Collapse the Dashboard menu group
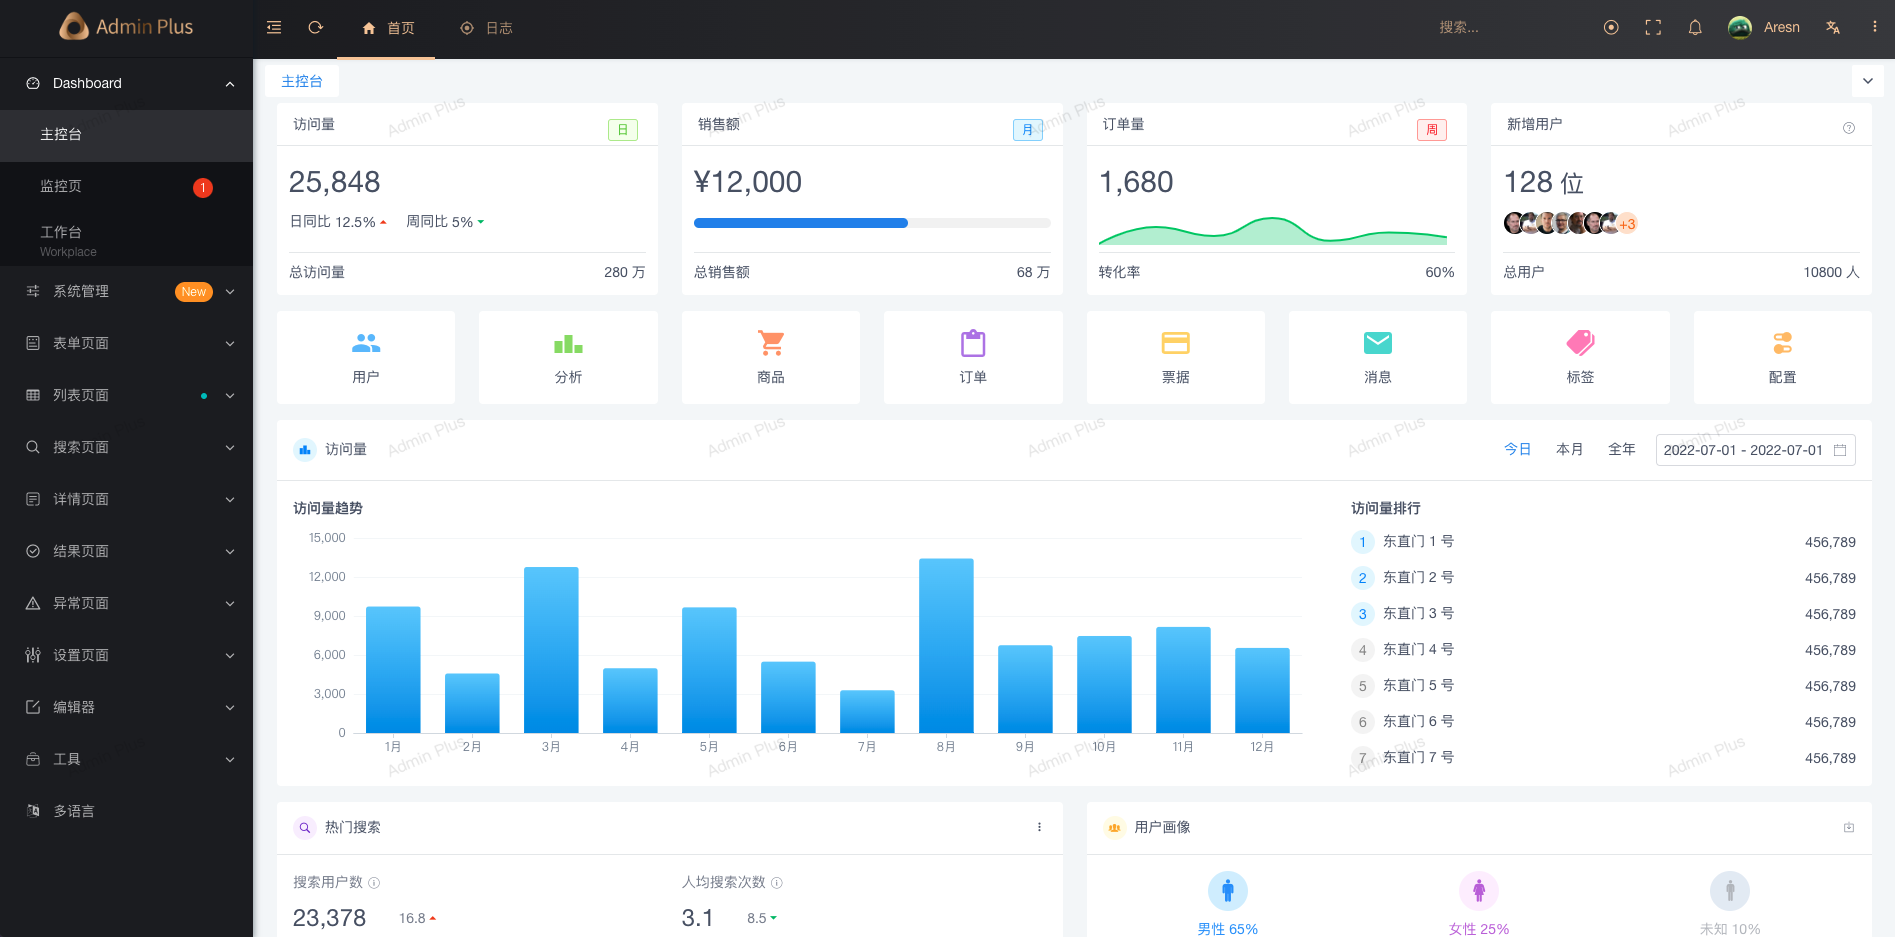1895x937 pixels. [x=126, y=84]
